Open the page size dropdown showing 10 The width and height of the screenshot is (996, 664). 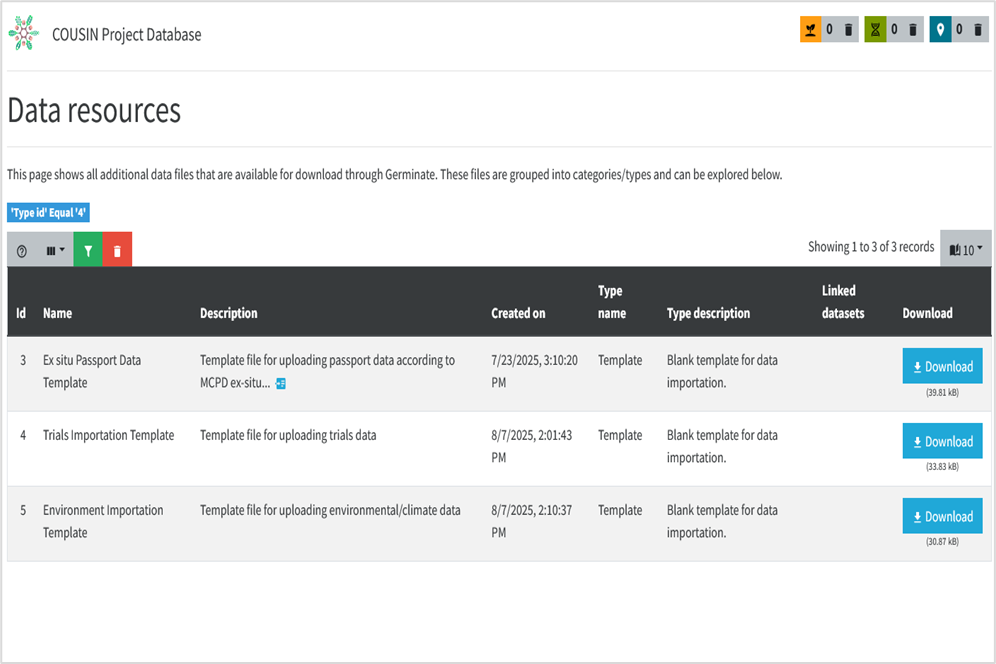(x=966, y=250)
